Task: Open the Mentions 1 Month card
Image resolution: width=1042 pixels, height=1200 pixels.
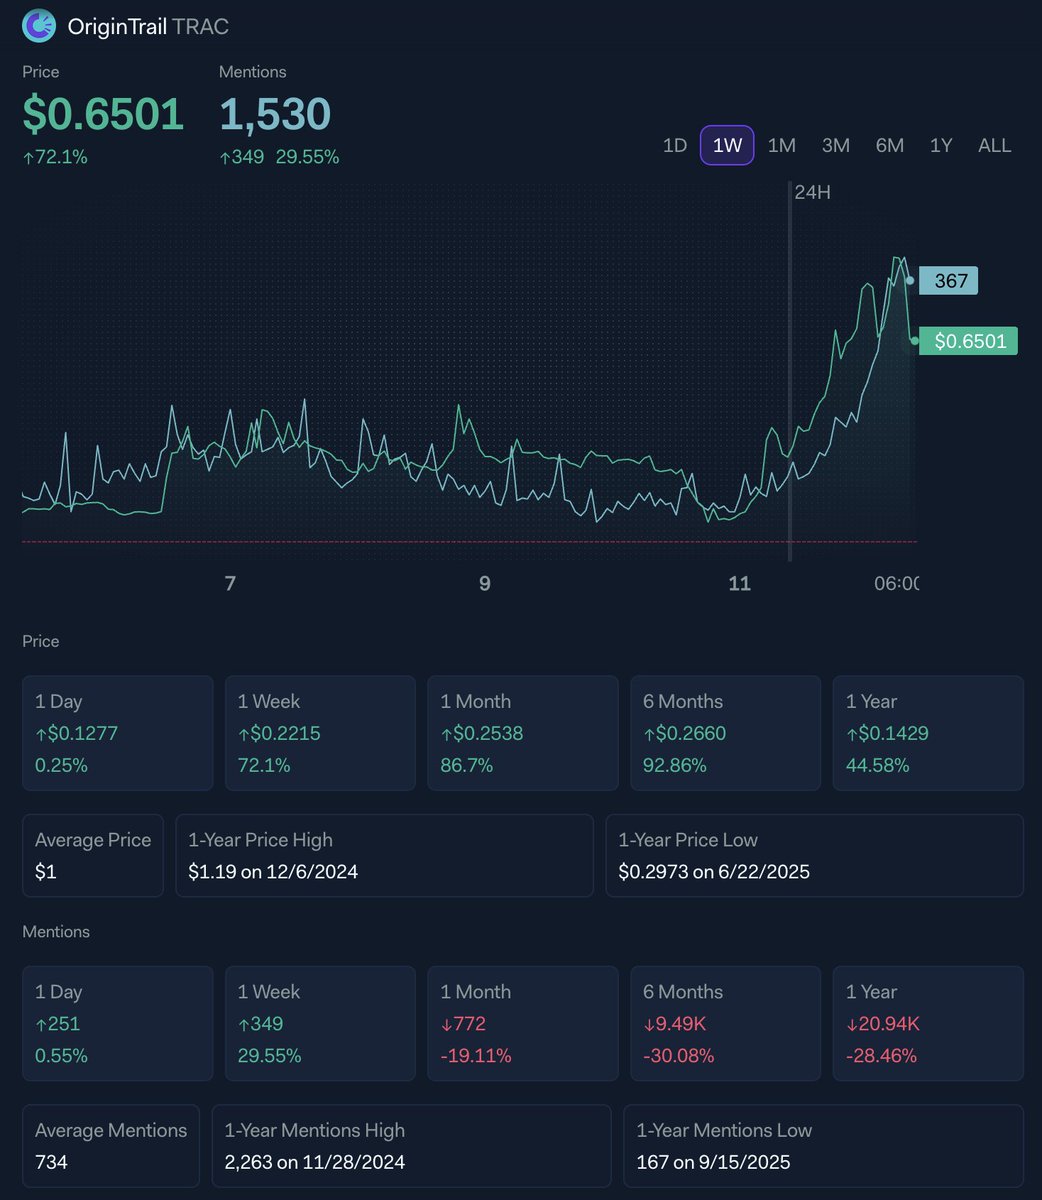Action: [x=523, y=1023]
